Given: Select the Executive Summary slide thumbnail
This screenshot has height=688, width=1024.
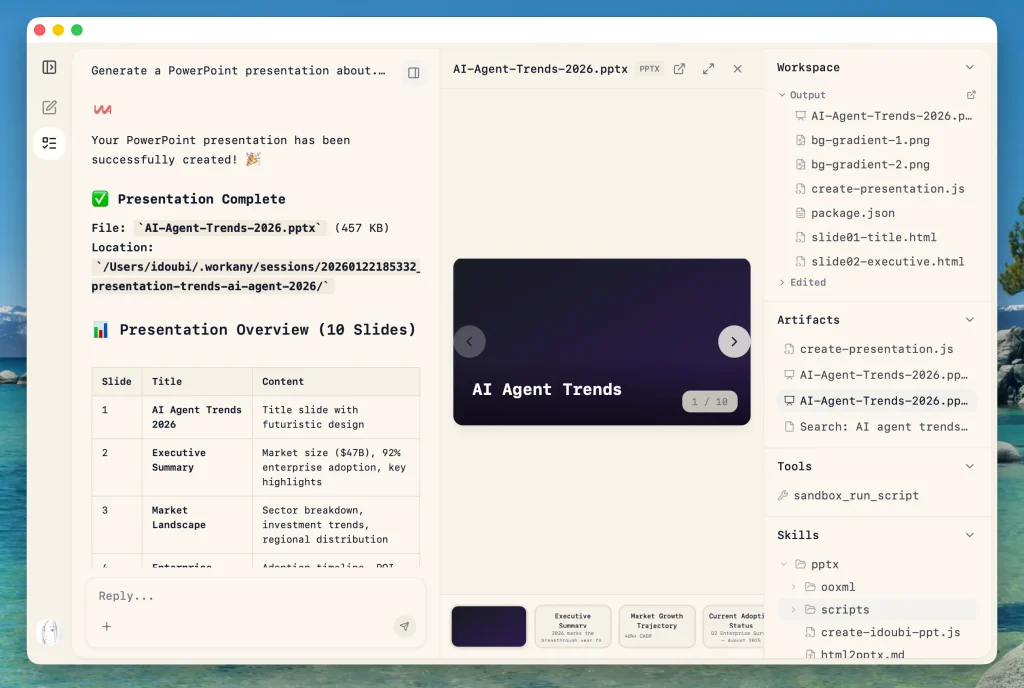Looking at the screenshot, I should tap(572, 625).
